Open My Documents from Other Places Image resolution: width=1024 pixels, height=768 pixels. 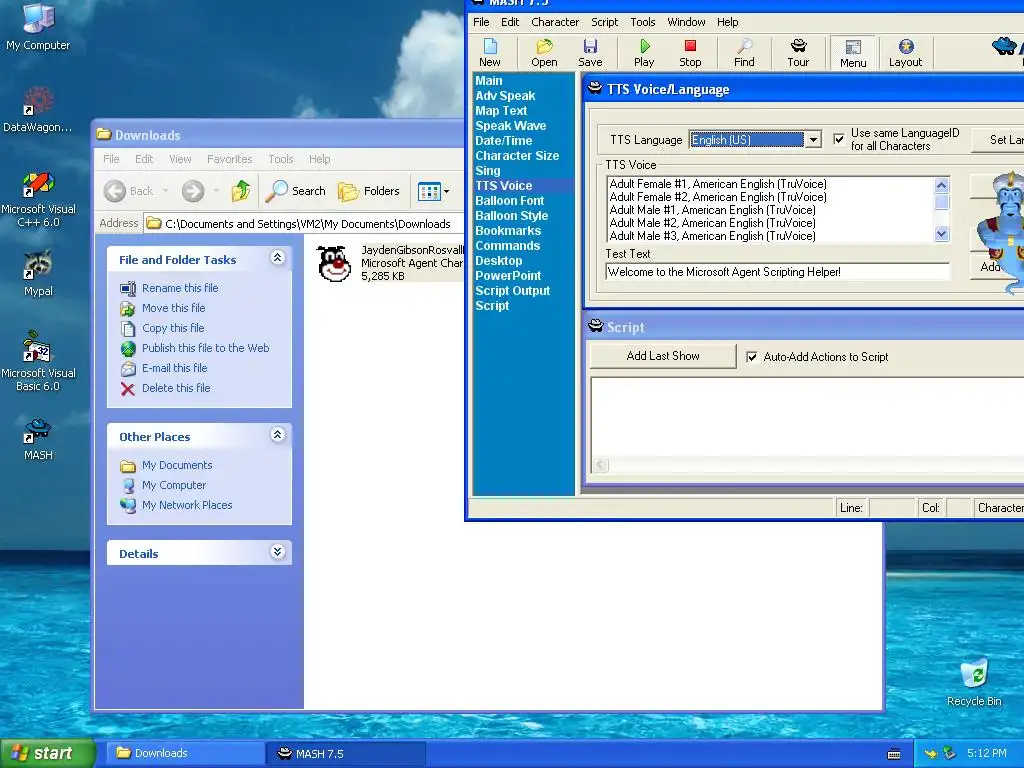[x=177, y=465]
